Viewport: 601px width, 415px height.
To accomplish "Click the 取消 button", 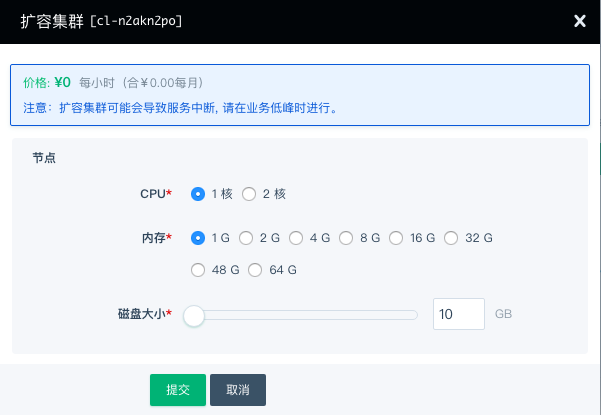I will [237, 390].
